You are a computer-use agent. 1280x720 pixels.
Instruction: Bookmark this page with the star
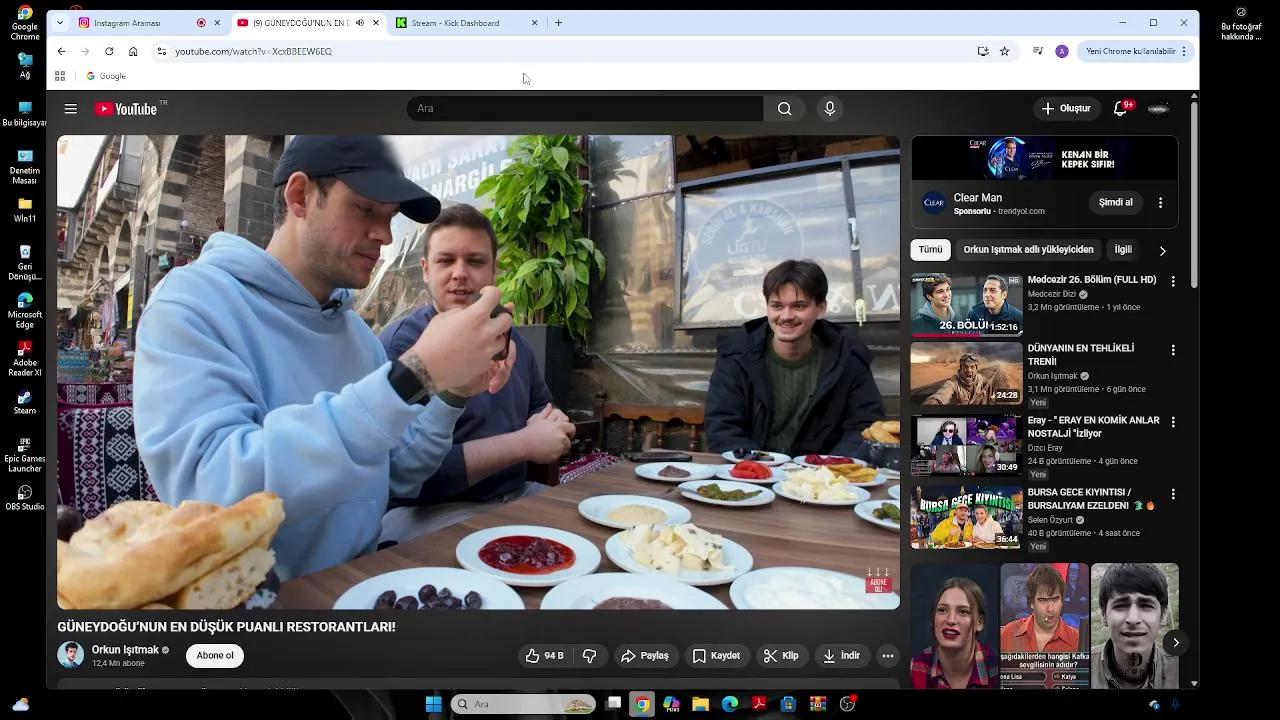click(x=1005, y=51)
